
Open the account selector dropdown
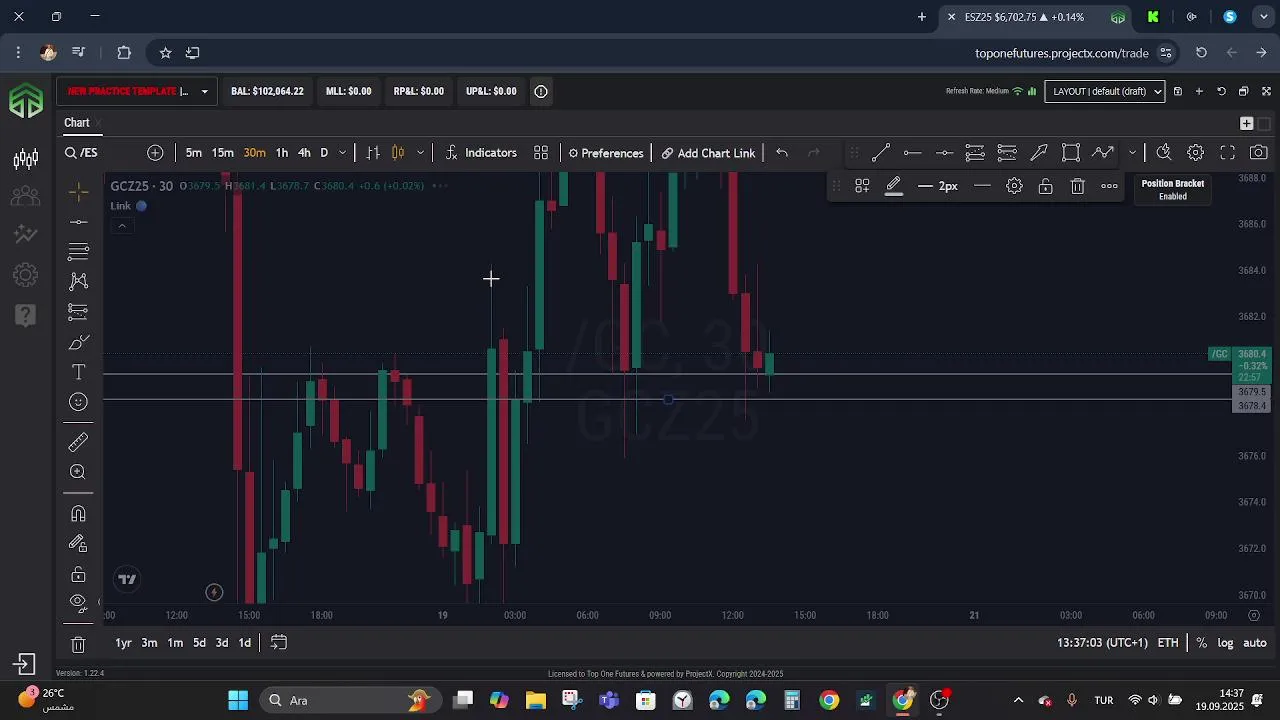tap(136, 91)
